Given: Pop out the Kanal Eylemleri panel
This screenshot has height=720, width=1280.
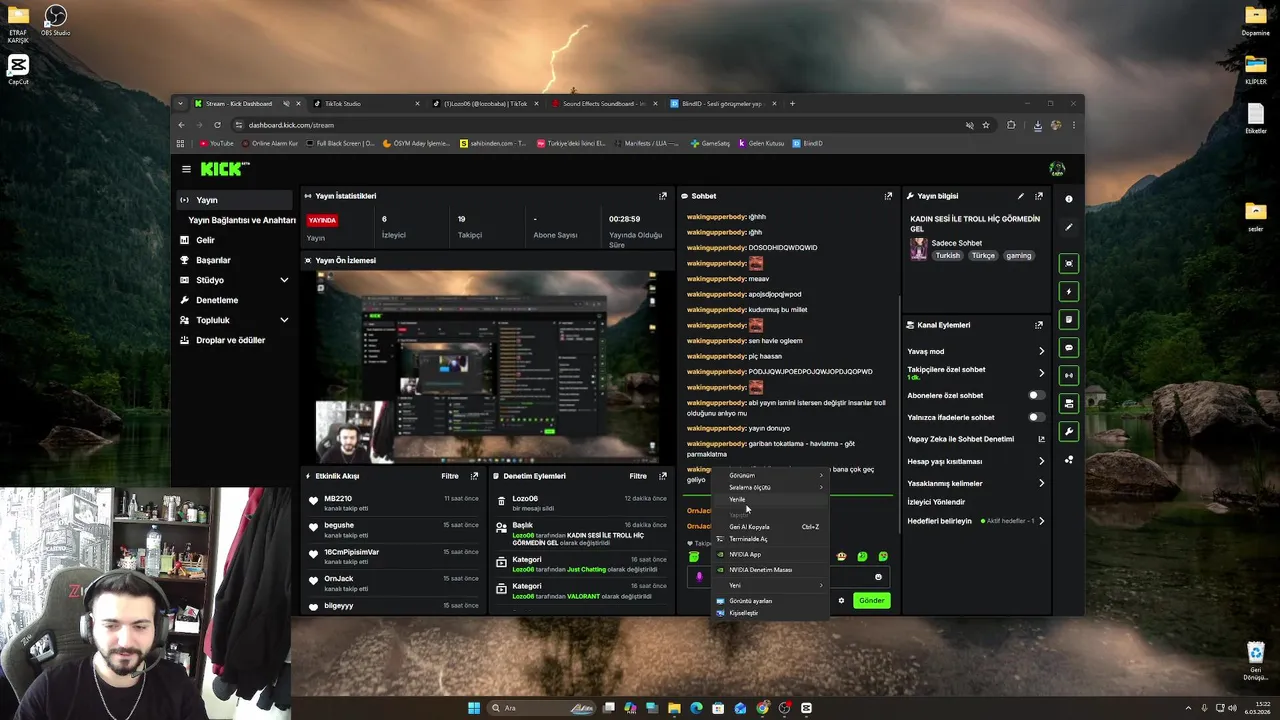Looking at the screenshot, I should click(x=1039, y=325).
